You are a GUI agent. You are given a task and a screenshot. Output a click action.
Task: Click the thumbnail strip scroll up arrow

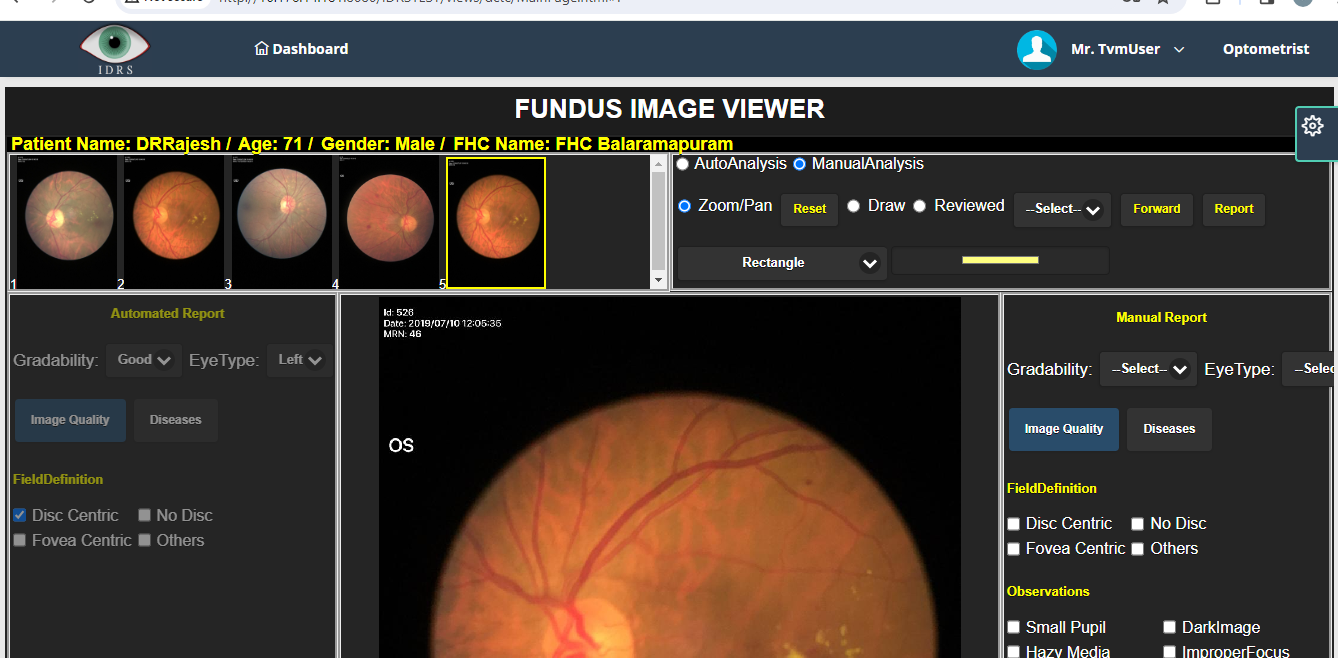(658, 163)
